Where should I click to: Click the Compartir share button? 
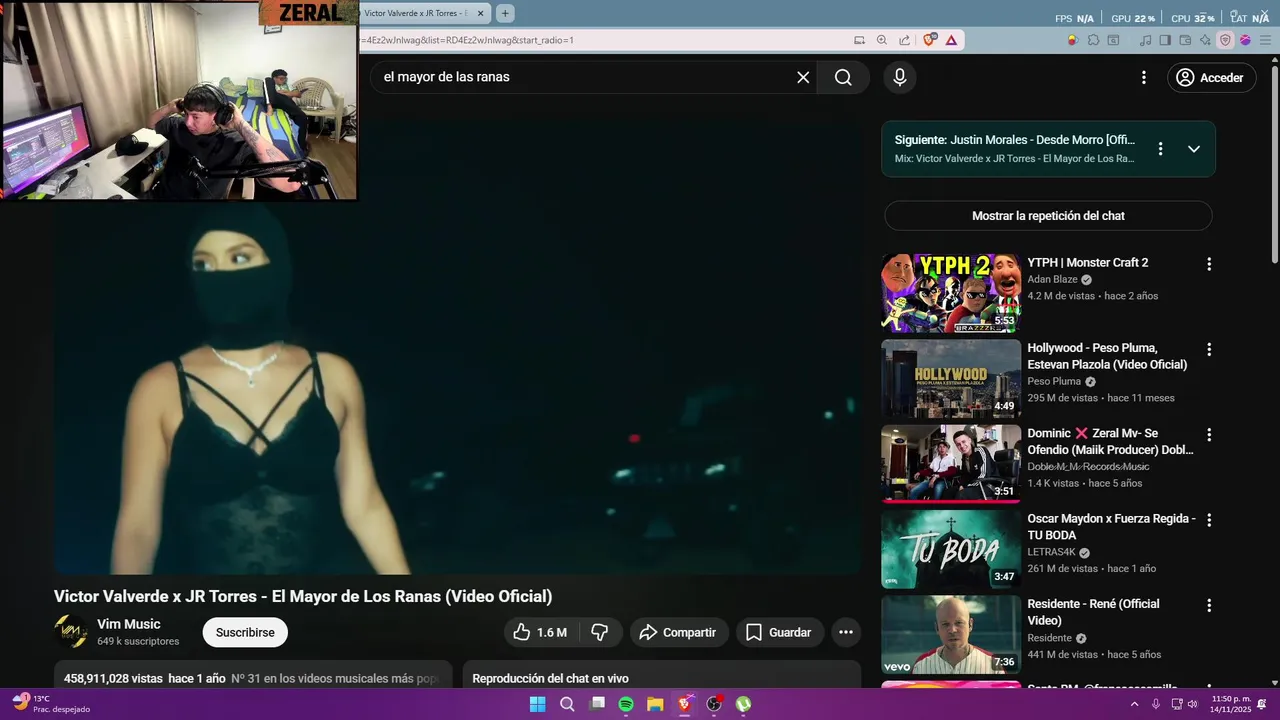[678, 632]
